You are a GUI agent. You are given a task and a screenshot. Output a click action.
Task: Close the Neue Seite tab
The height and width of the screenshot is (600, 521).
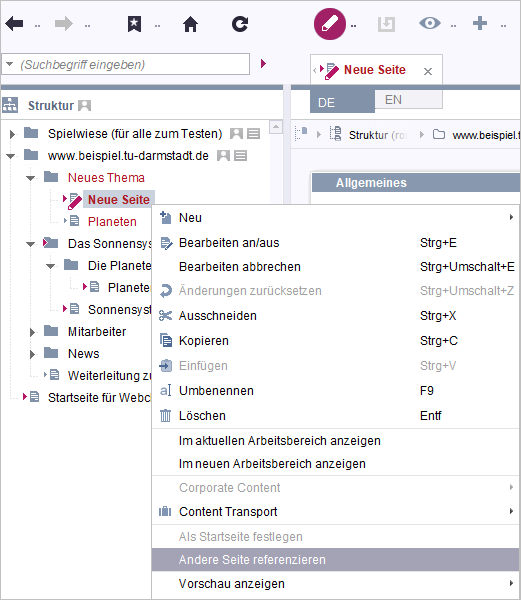[428, 71]
